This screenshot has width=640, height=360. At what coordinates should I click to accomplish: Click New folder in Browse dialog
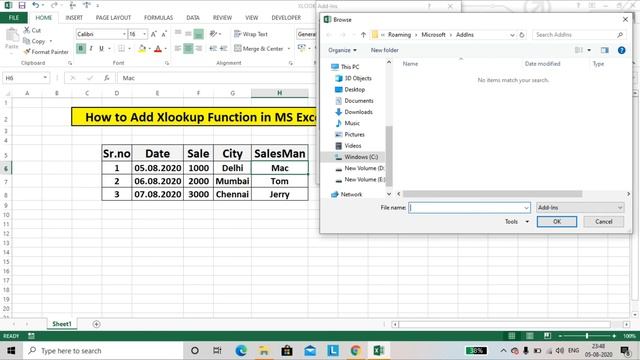[x=384, y=50]
